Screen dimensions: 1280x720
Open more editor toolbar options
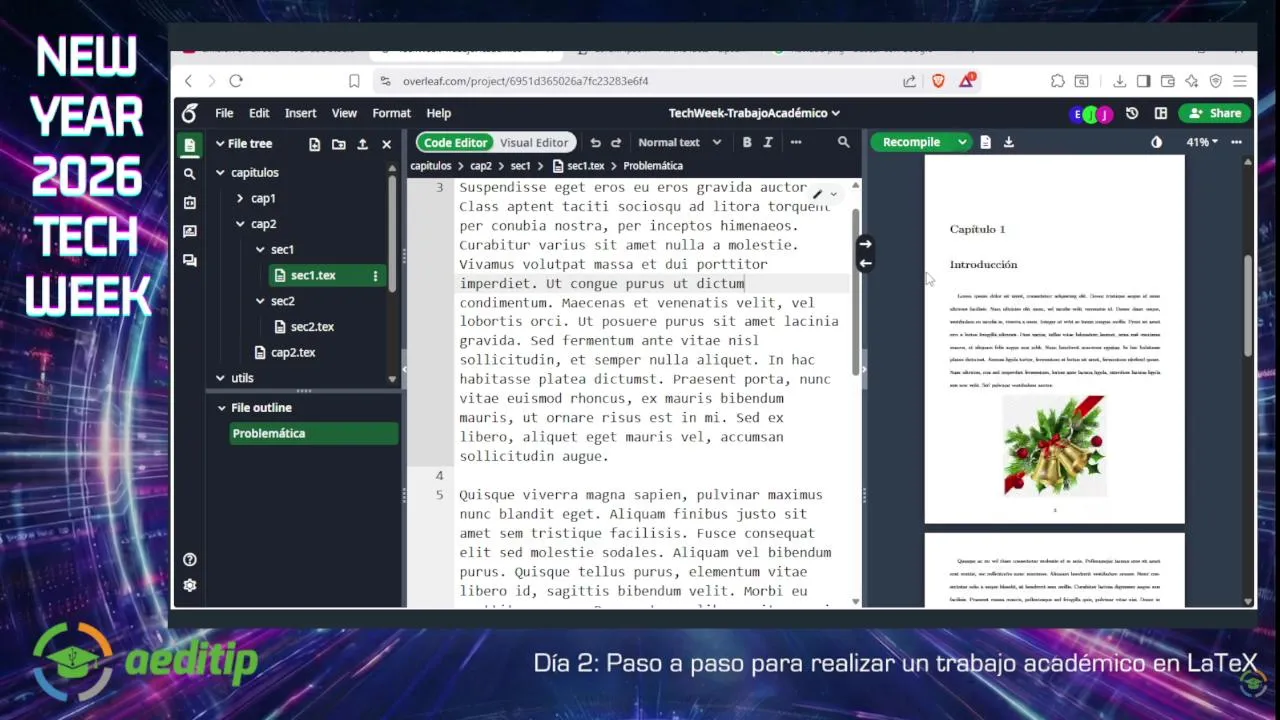[796, 143]
